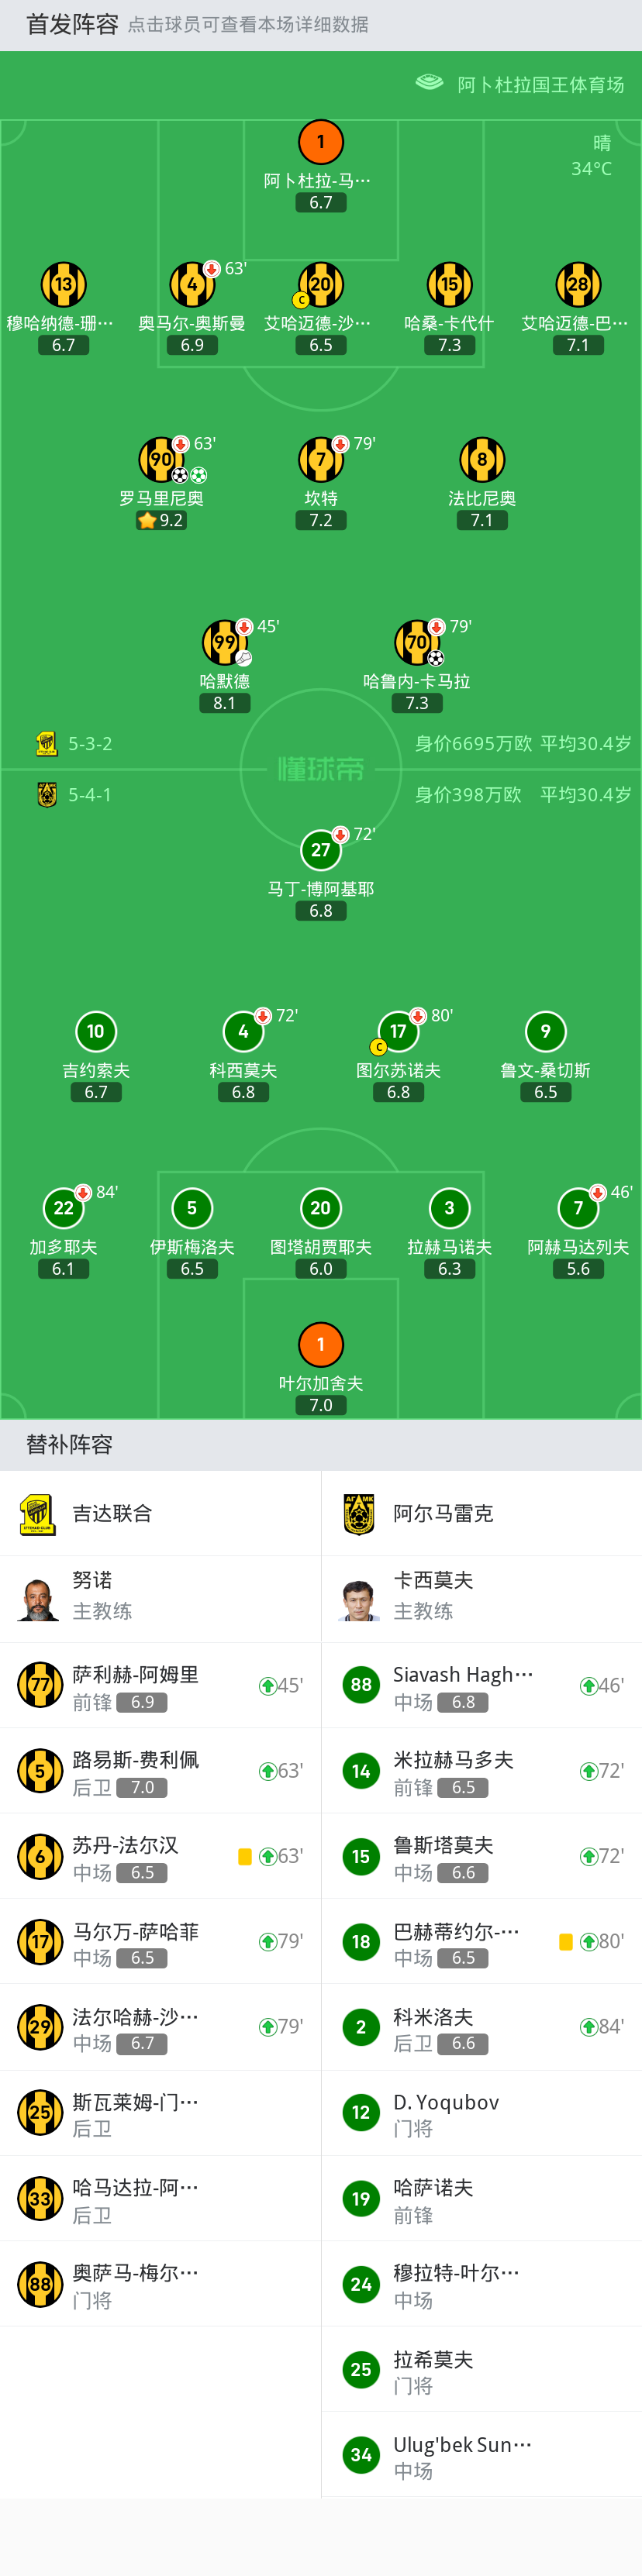The width and height of the screenshot is (642, 2576).
Task: Select midfielder 坎特 on the pitch
Action: [x=320, y=460]
